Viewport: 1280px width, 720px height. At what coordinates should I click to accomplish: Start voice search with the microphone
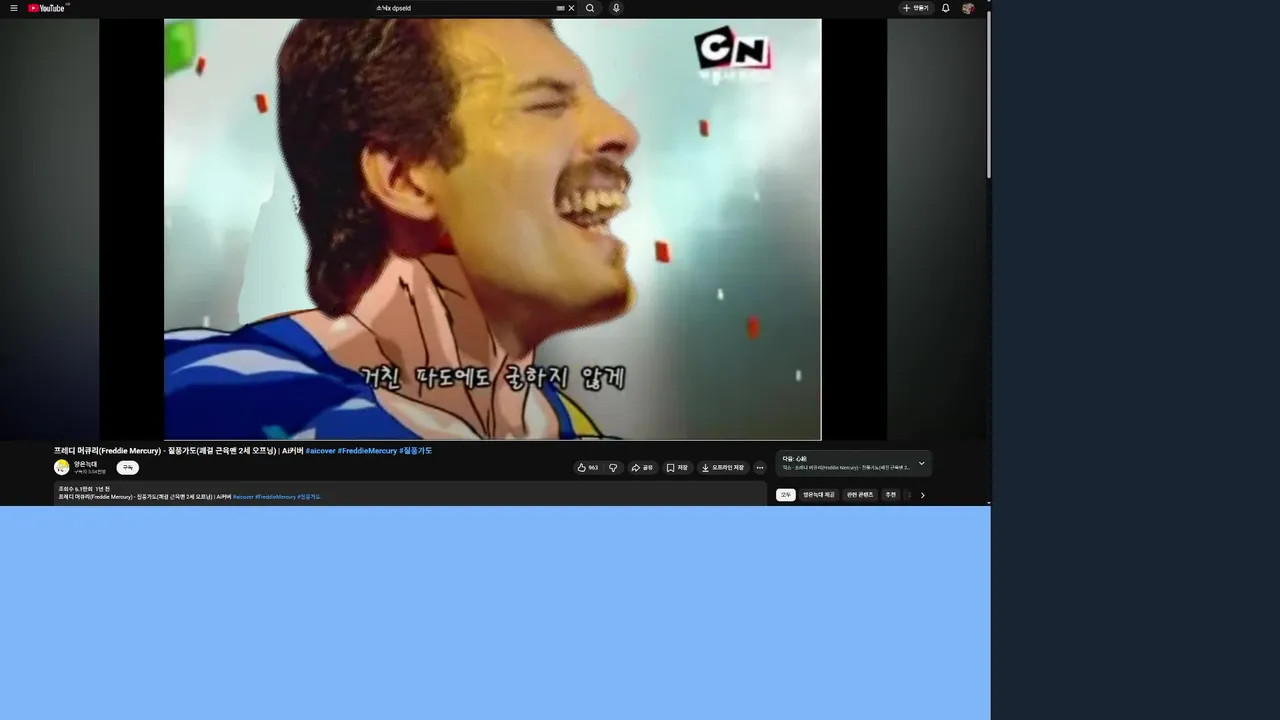click(x=616, y=8)
